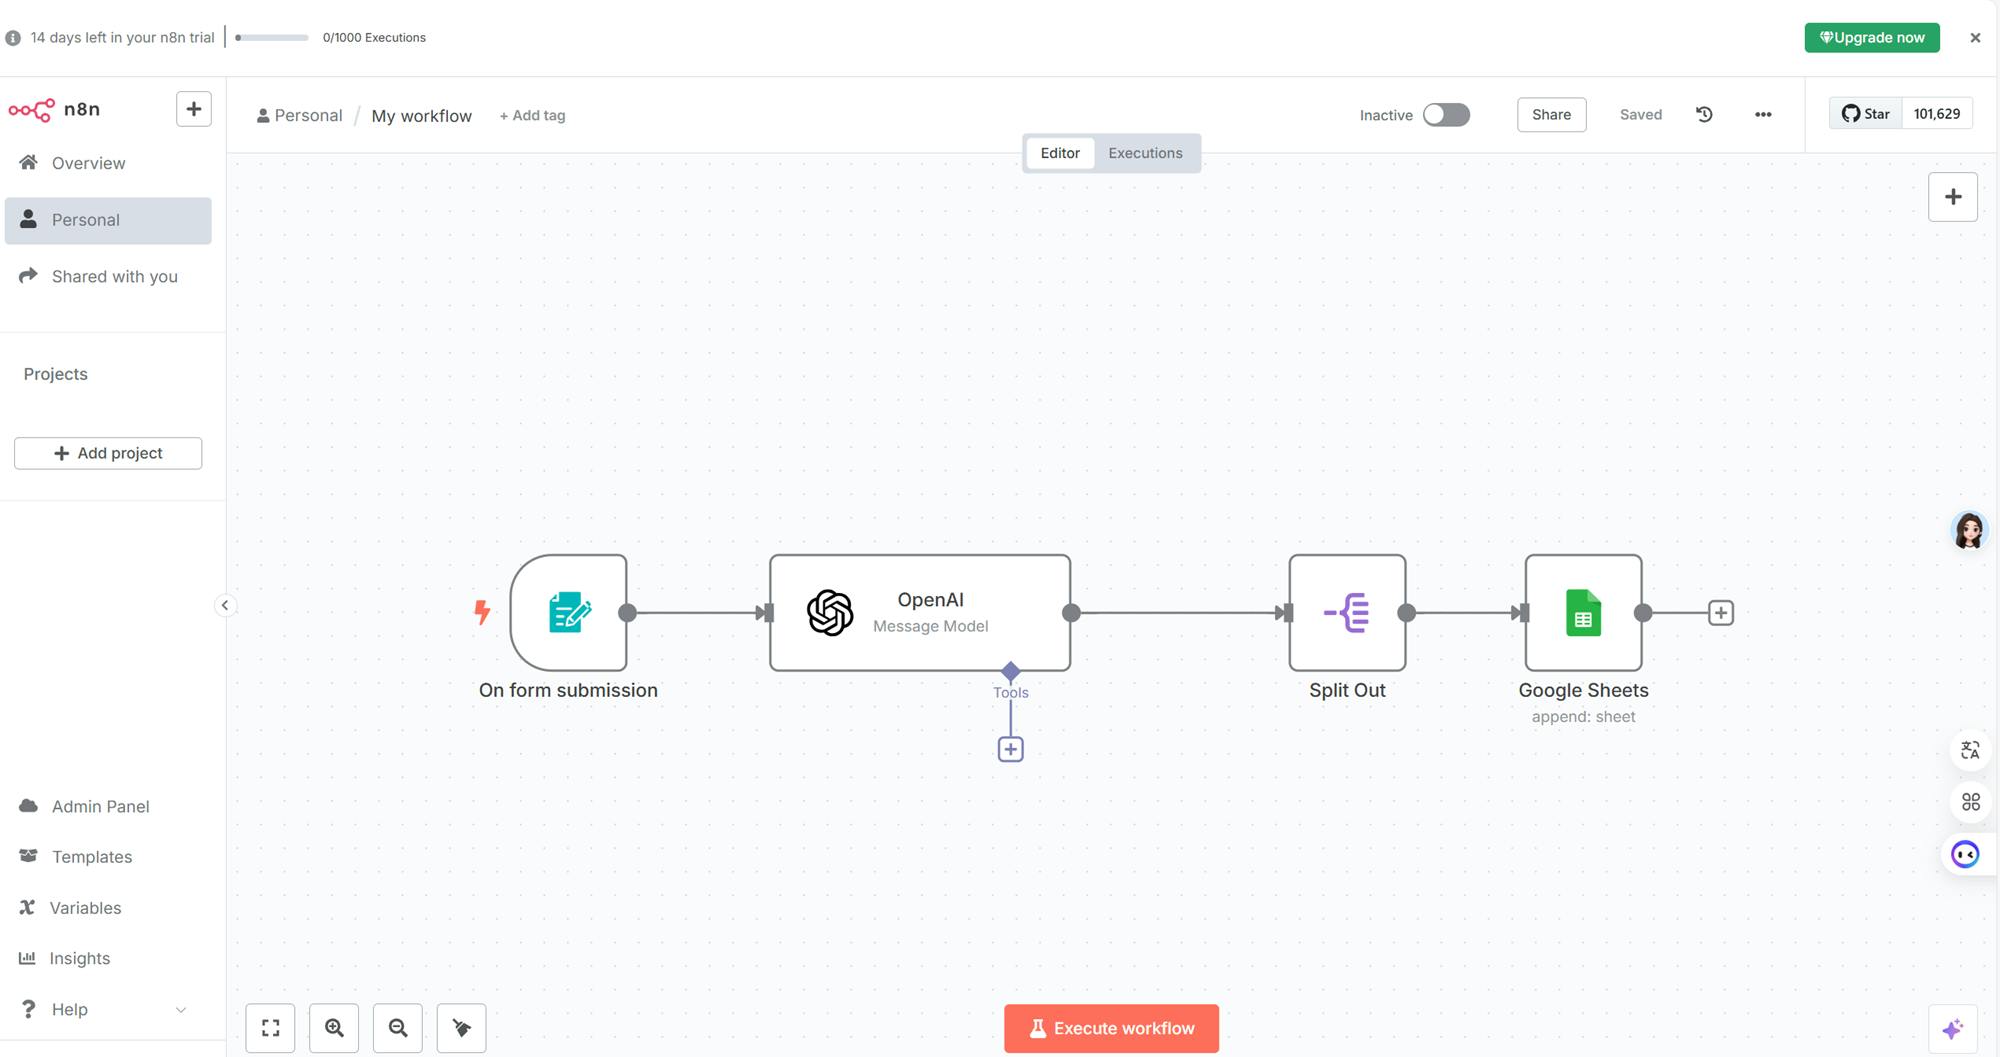Open the Split Out node

tap(1347, 612)
